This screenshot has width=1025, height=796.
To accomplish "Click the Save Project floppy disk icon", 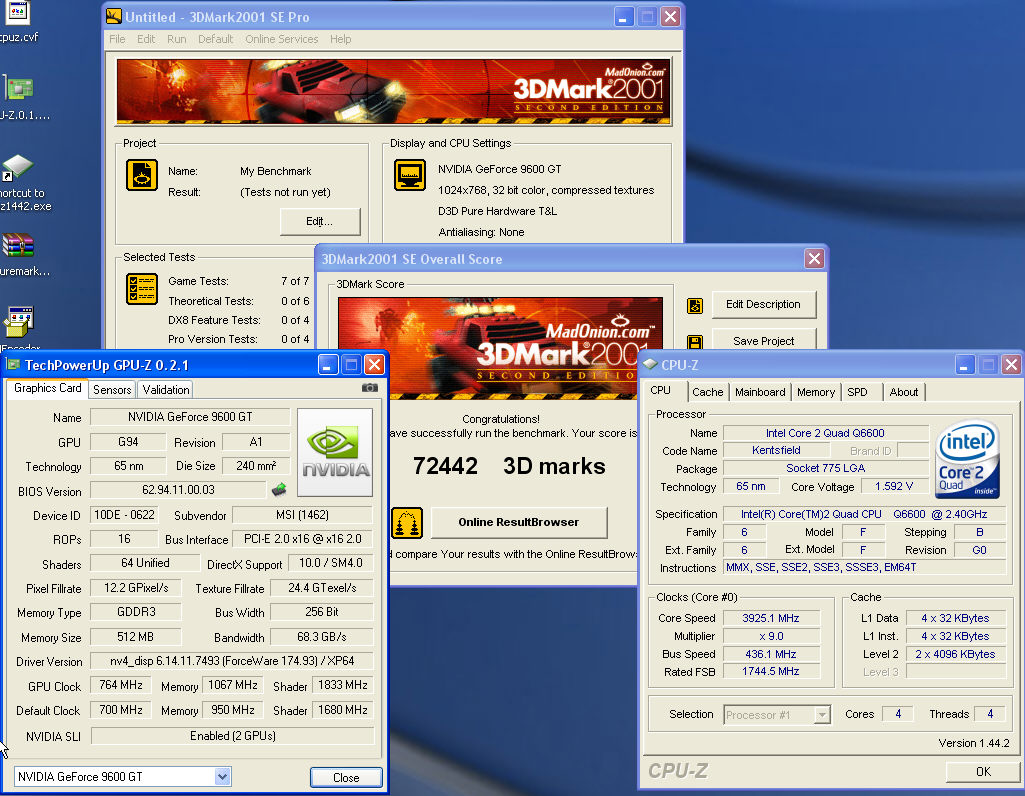I will [x=695, y=342].
